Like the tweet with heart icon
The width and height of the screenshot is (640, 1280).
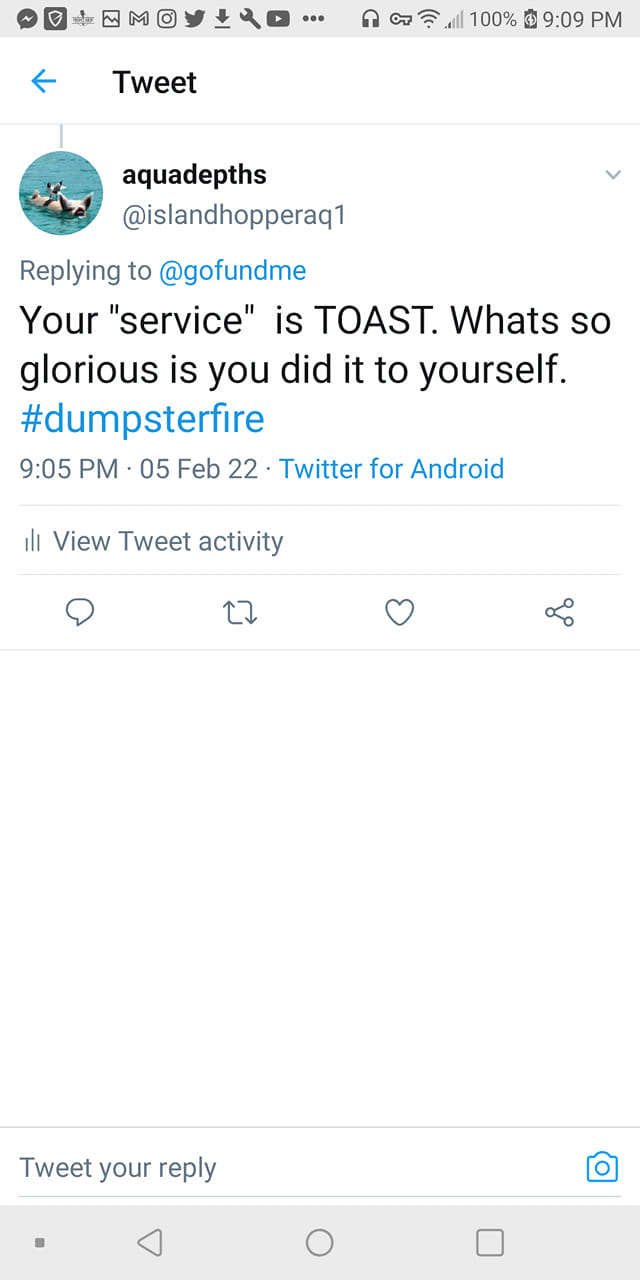pyautogui.click(x=400, y=612)
